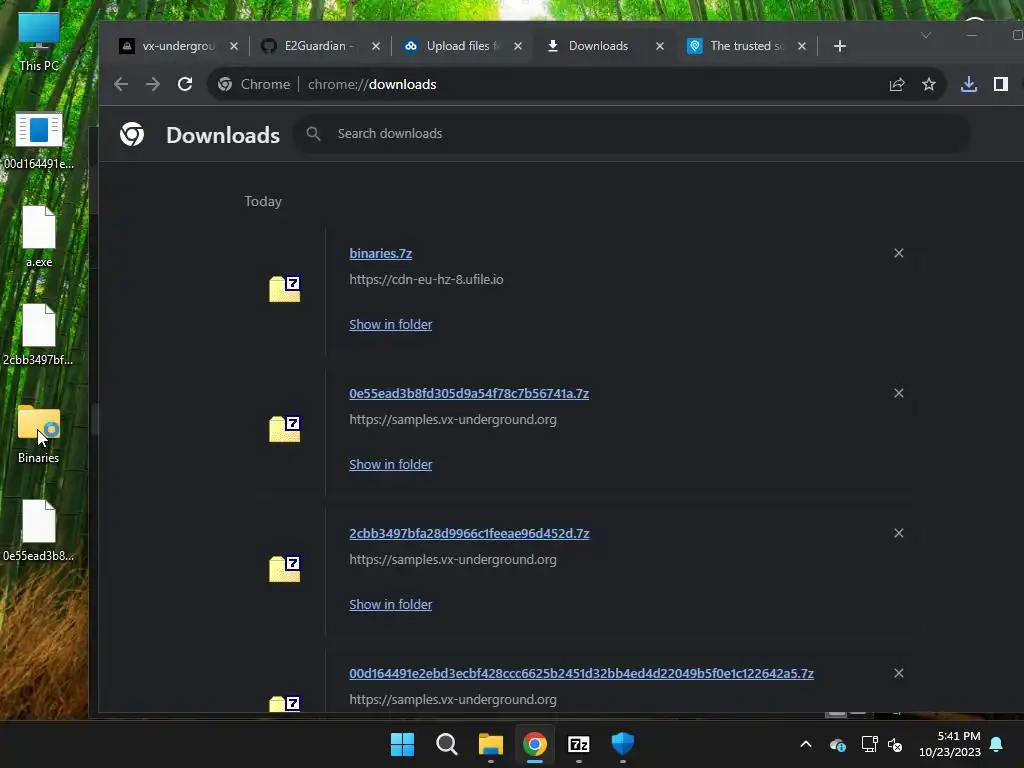The height and width of the screenshot is (768, 1024).
Task: Close The trusted source tab
Action: 802,46
